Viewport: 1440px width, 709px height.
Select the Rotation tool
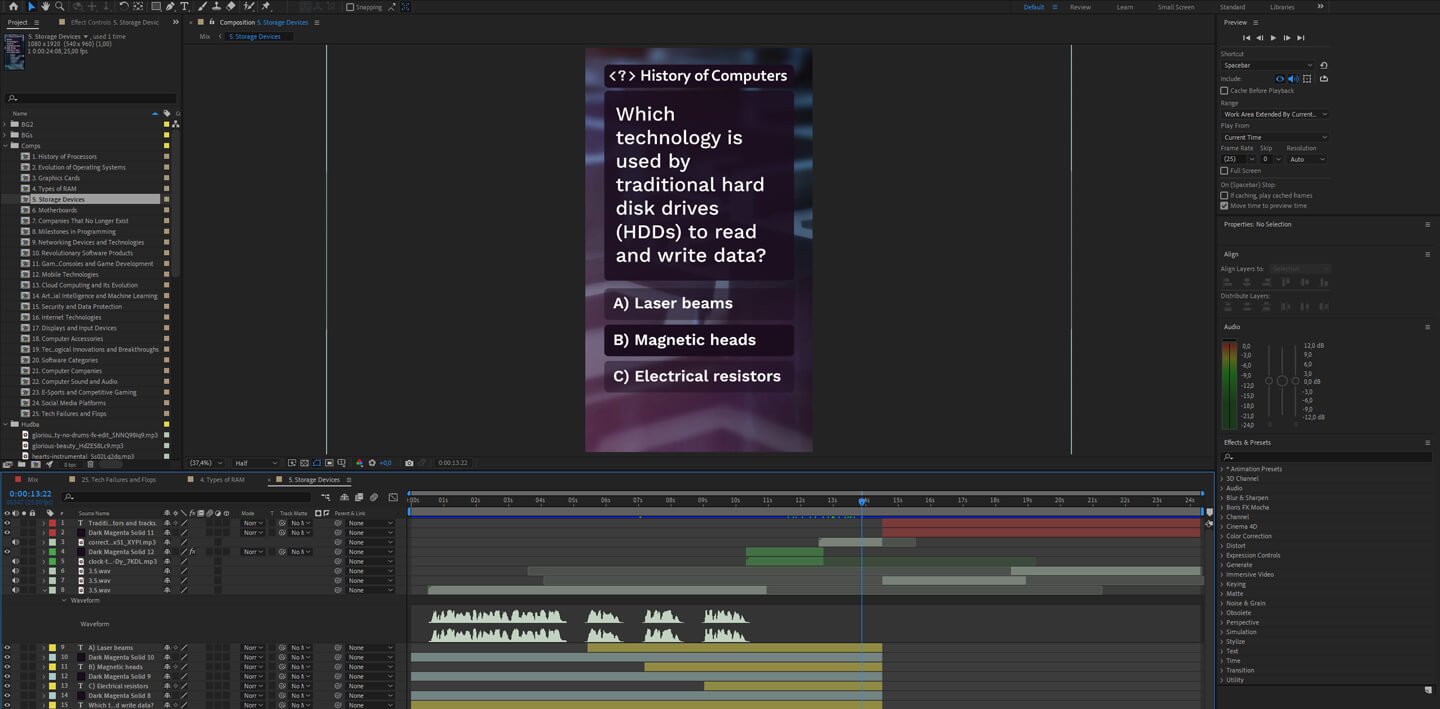coord(124,7)
